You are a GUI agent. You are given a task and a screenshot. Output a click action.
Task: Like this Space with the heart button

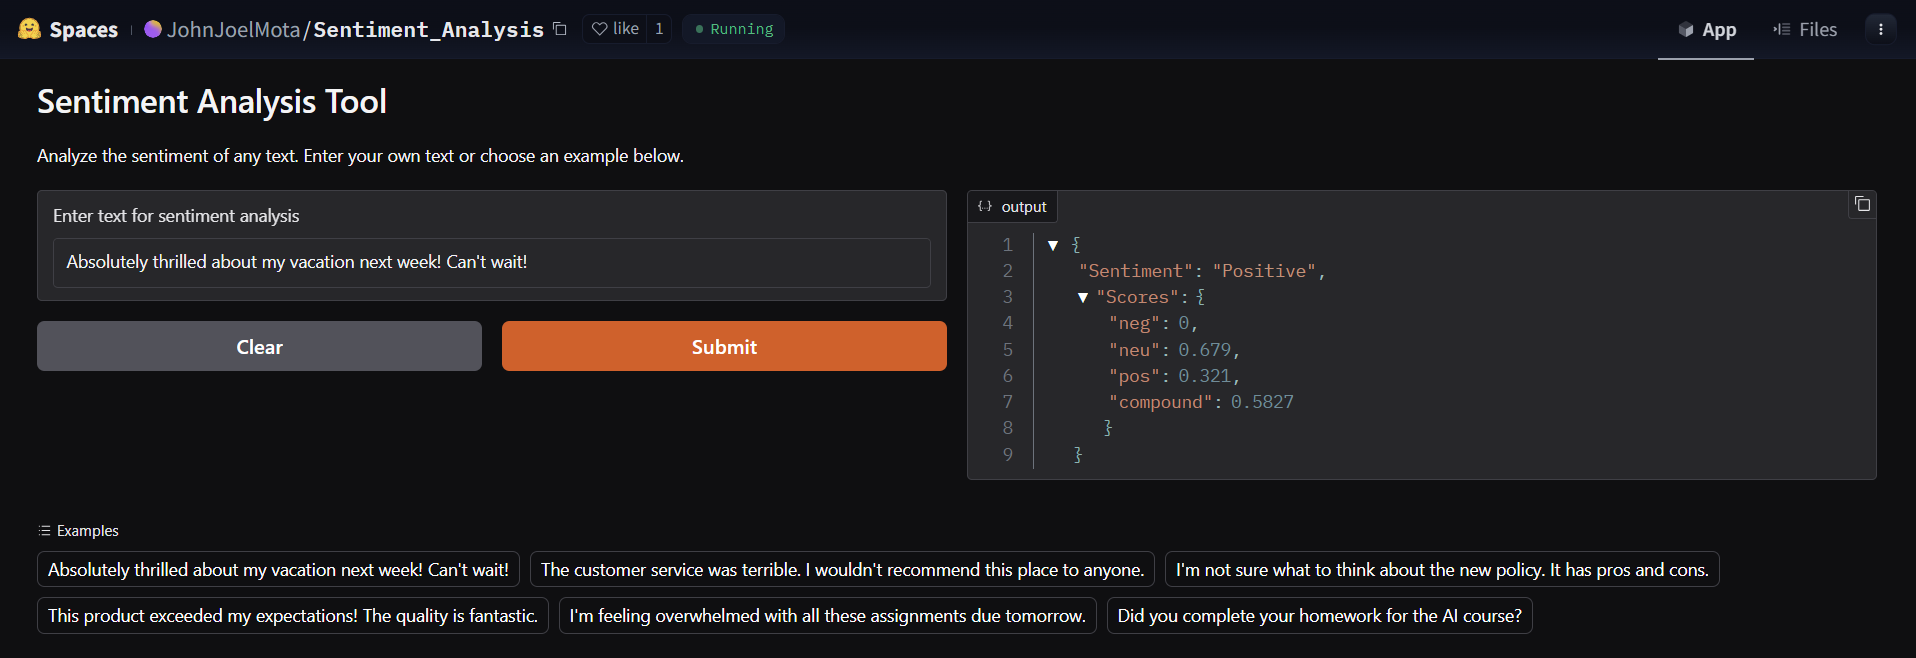click(615, 29)
